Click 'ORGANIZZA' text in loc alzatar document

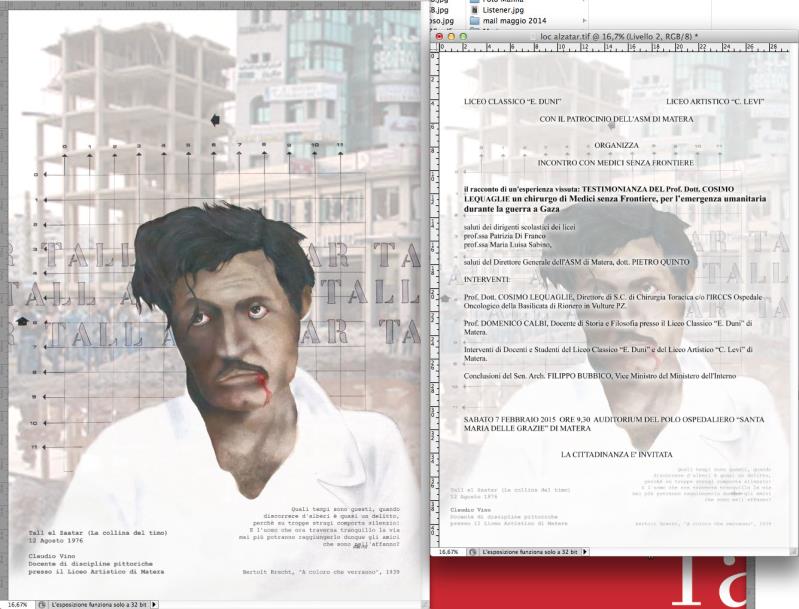point(616,145)
